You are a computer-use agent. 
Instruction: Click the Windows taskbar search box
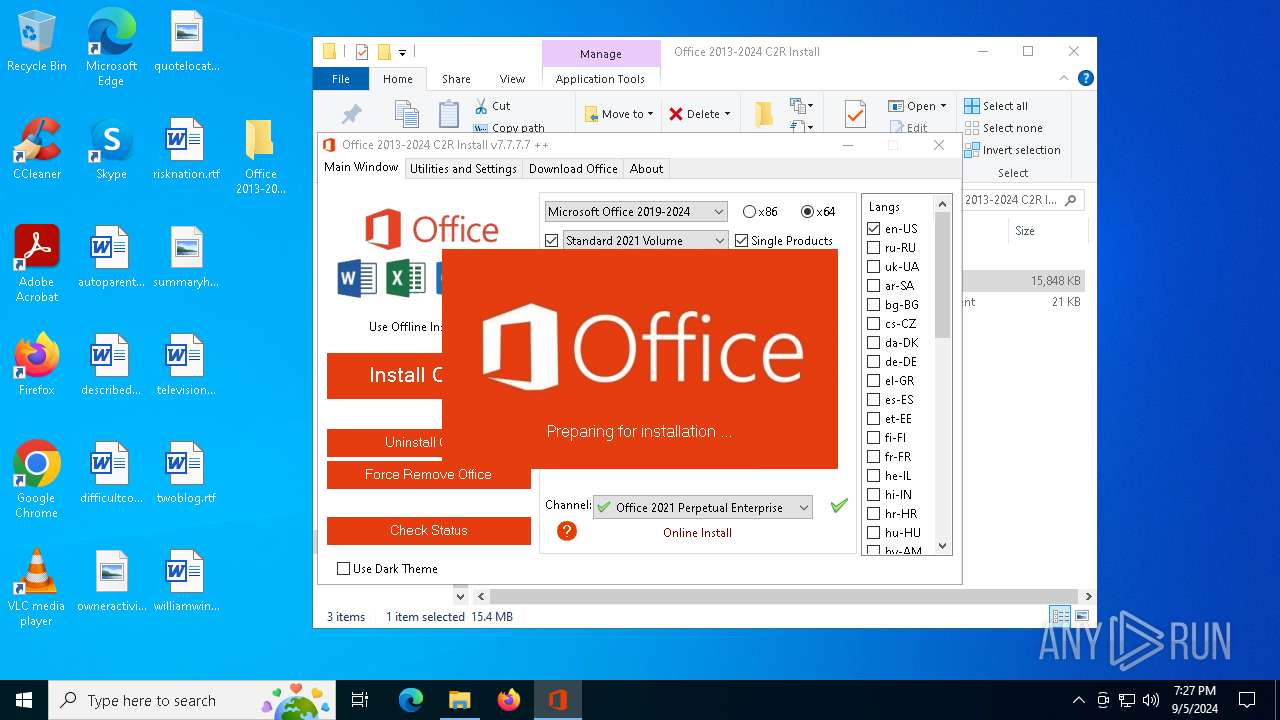point(192,700)
